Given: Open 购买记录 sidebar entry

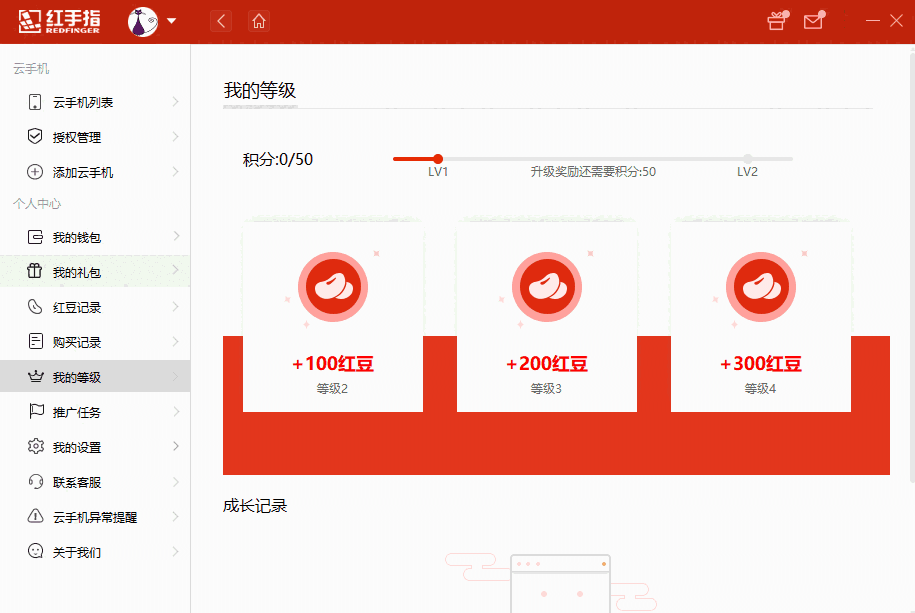Looking at the screenshot, I should click(x=95, y=342).
